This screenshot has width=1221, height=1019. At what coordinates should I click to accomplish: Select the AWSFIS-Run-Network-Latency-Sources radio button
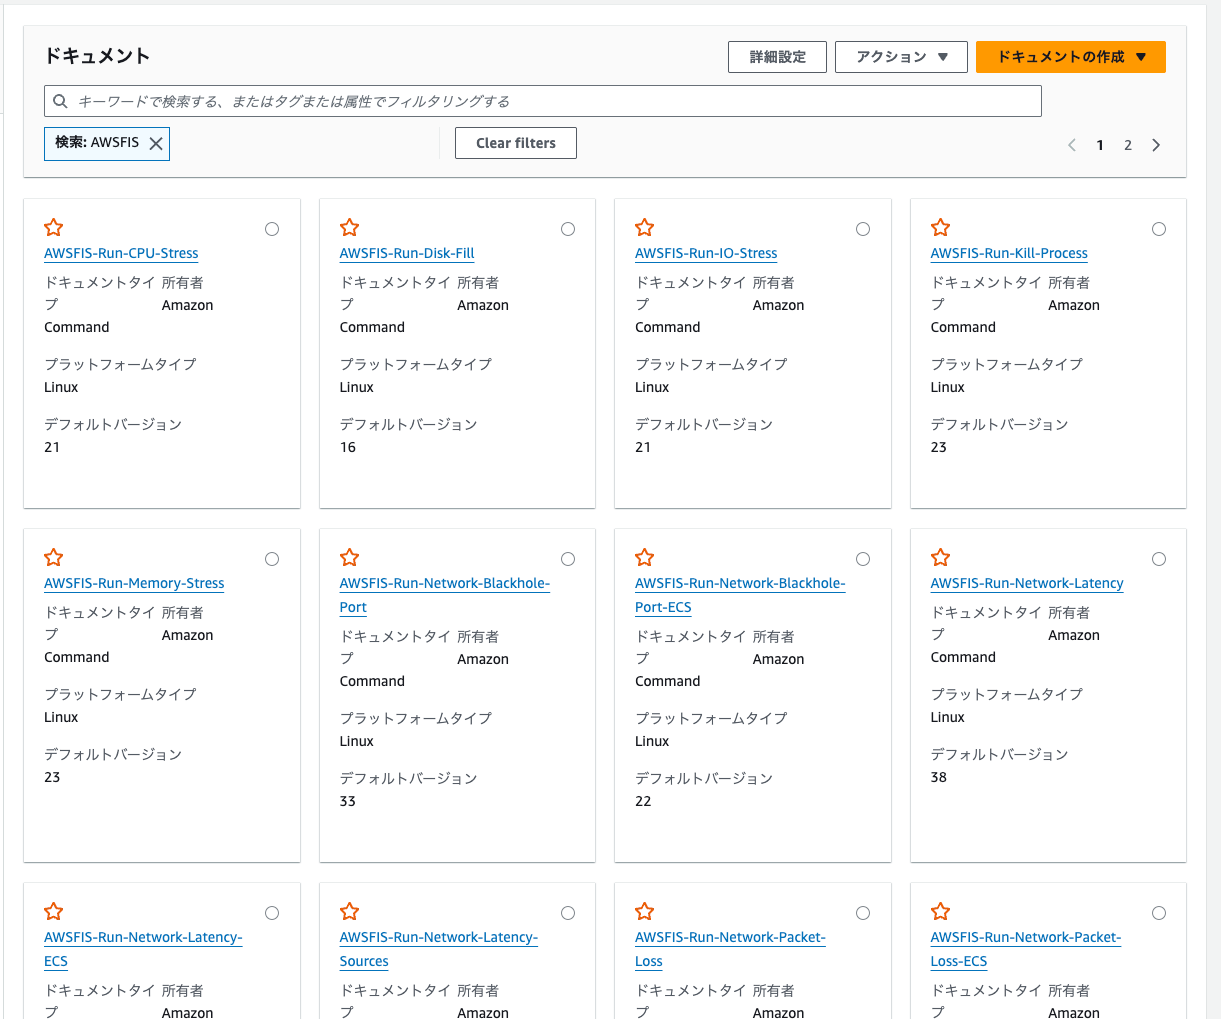[568, 913]
